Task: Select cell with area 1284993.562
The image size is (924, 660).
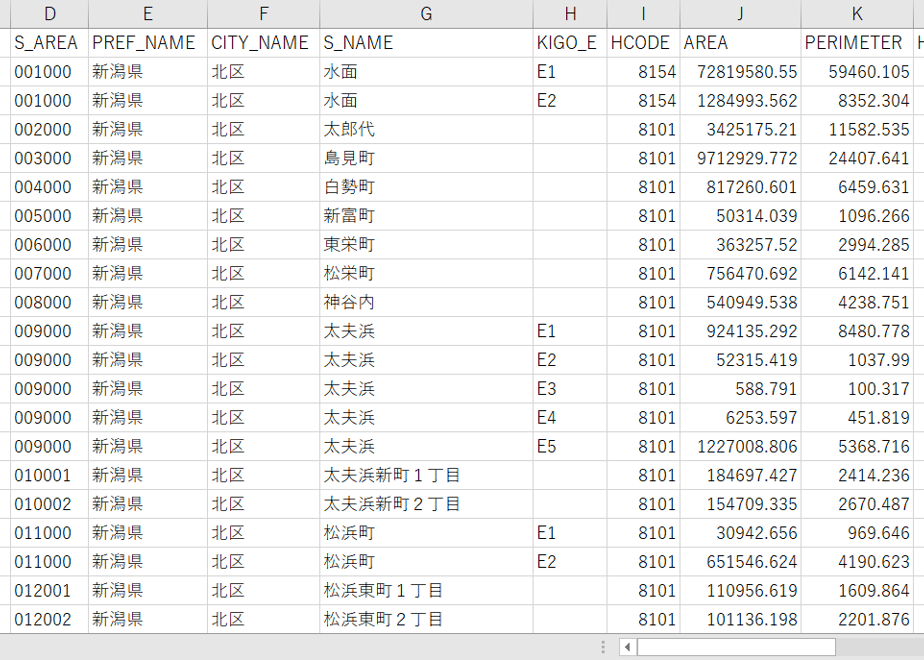Action: 740,101
